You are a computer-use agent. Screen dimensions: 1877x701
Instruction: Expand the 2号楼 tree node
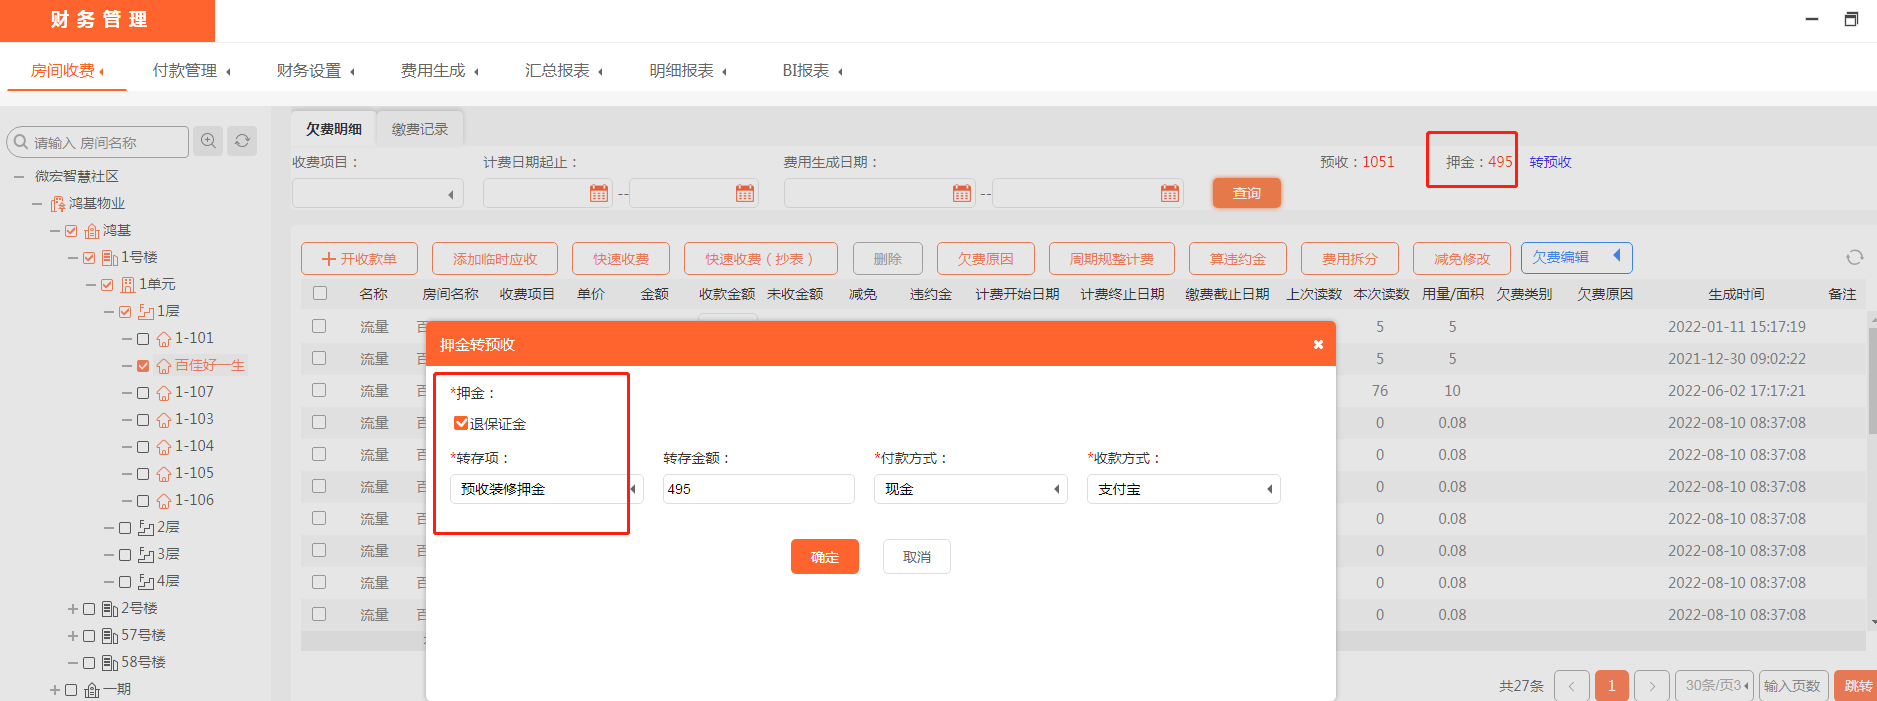73,609
